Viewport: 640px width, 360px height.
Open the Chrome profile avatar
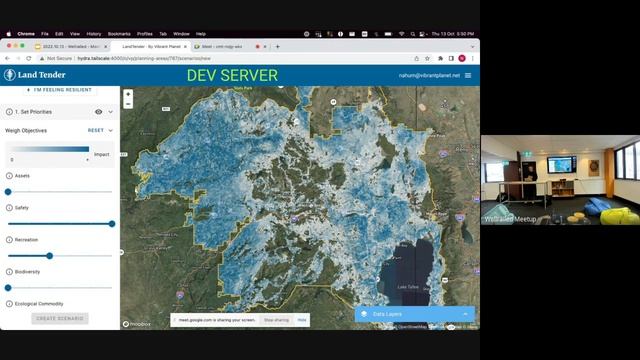click(462, 58)
